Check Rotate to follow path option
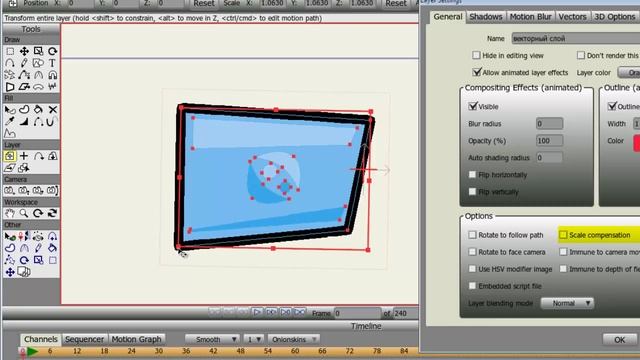The image size is (640, 360). [x=473, y=235]
